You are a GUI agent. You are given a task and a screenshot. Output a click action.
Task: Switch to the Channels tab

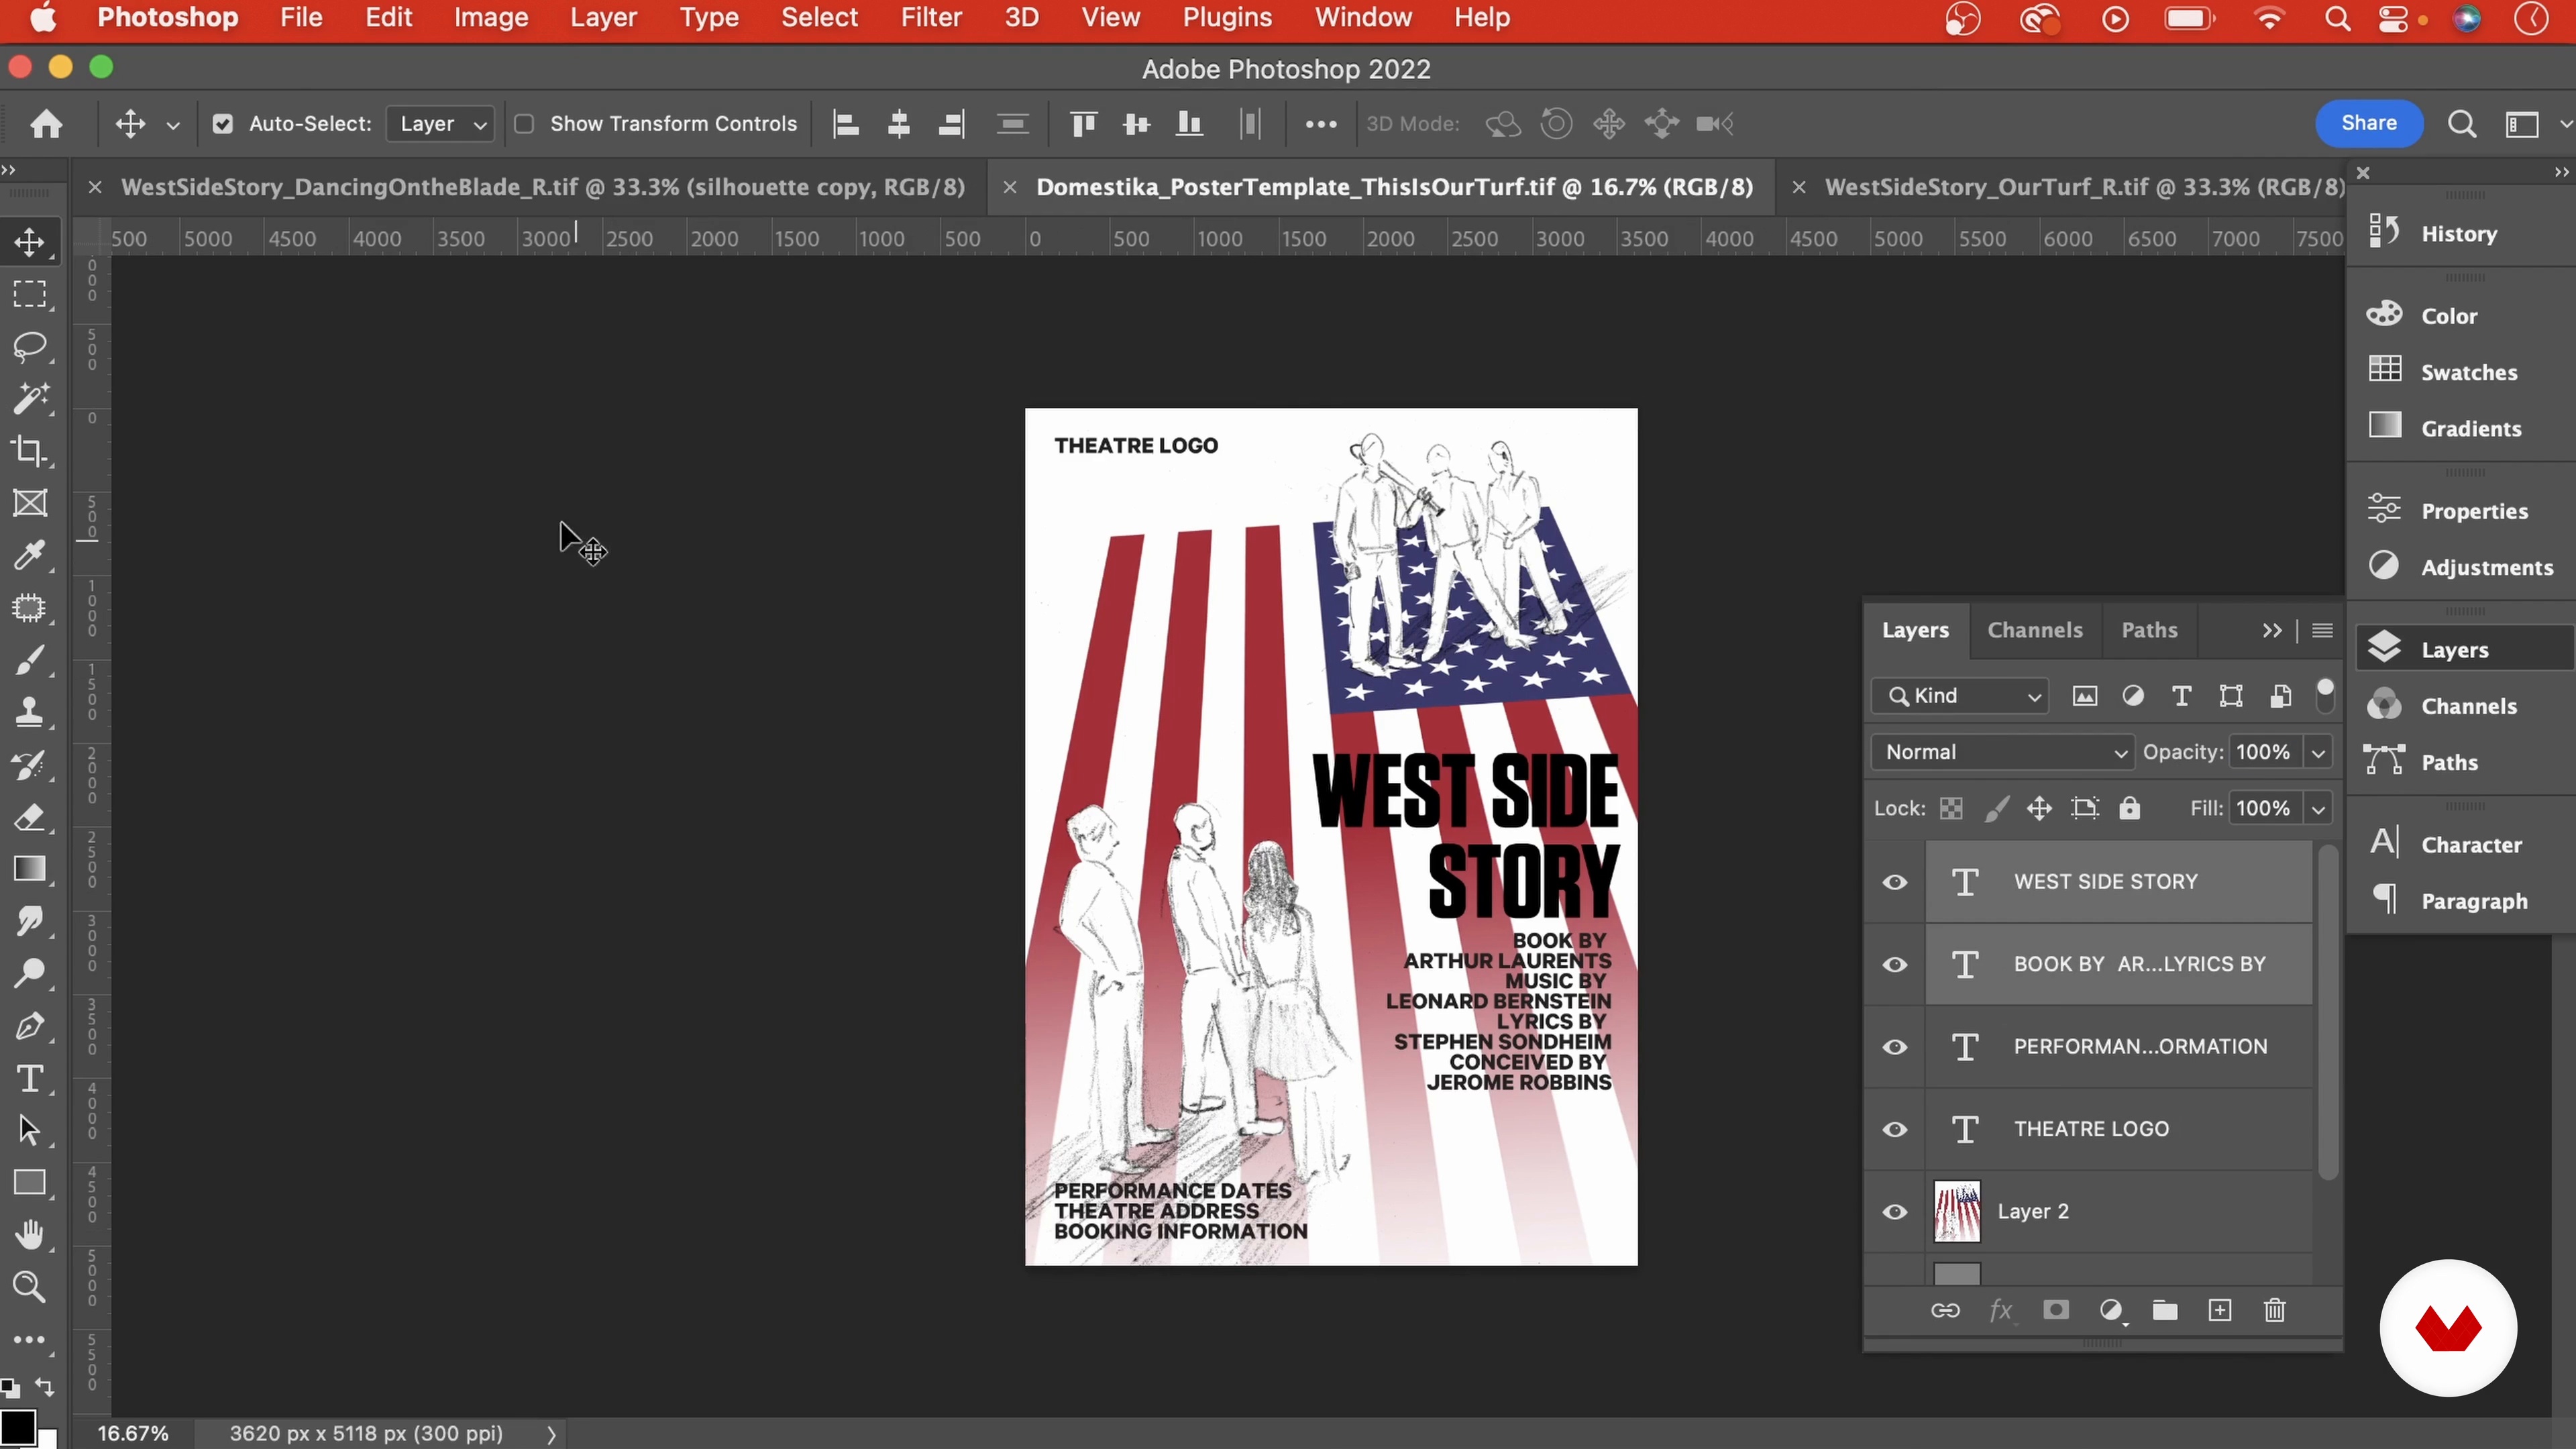(x=2035, y=630)
